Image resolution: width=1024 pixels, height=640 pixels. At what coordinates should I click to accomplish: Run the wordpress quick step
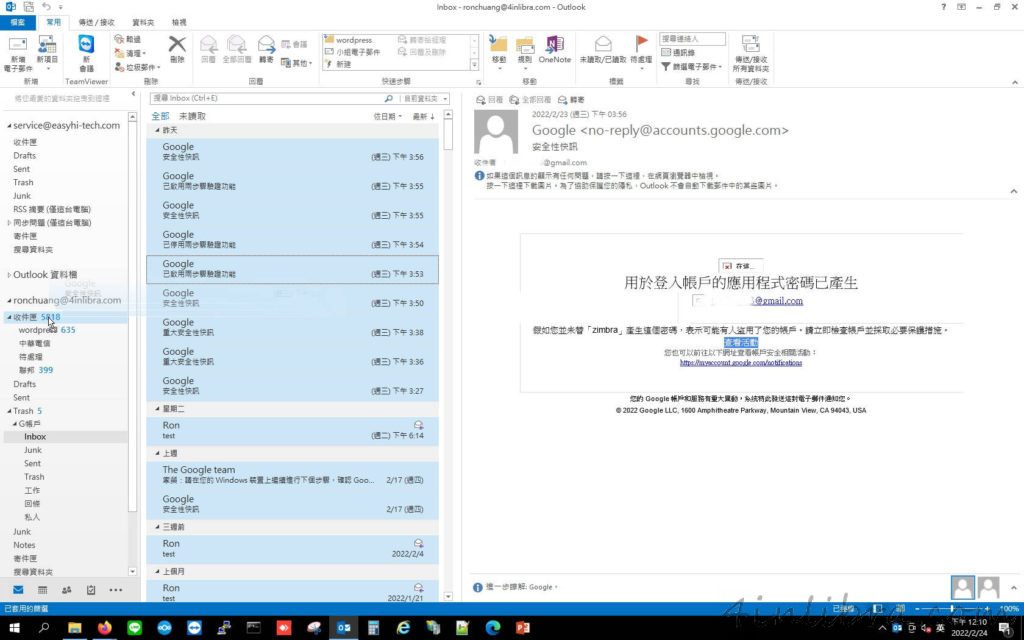tap(349, 40)
